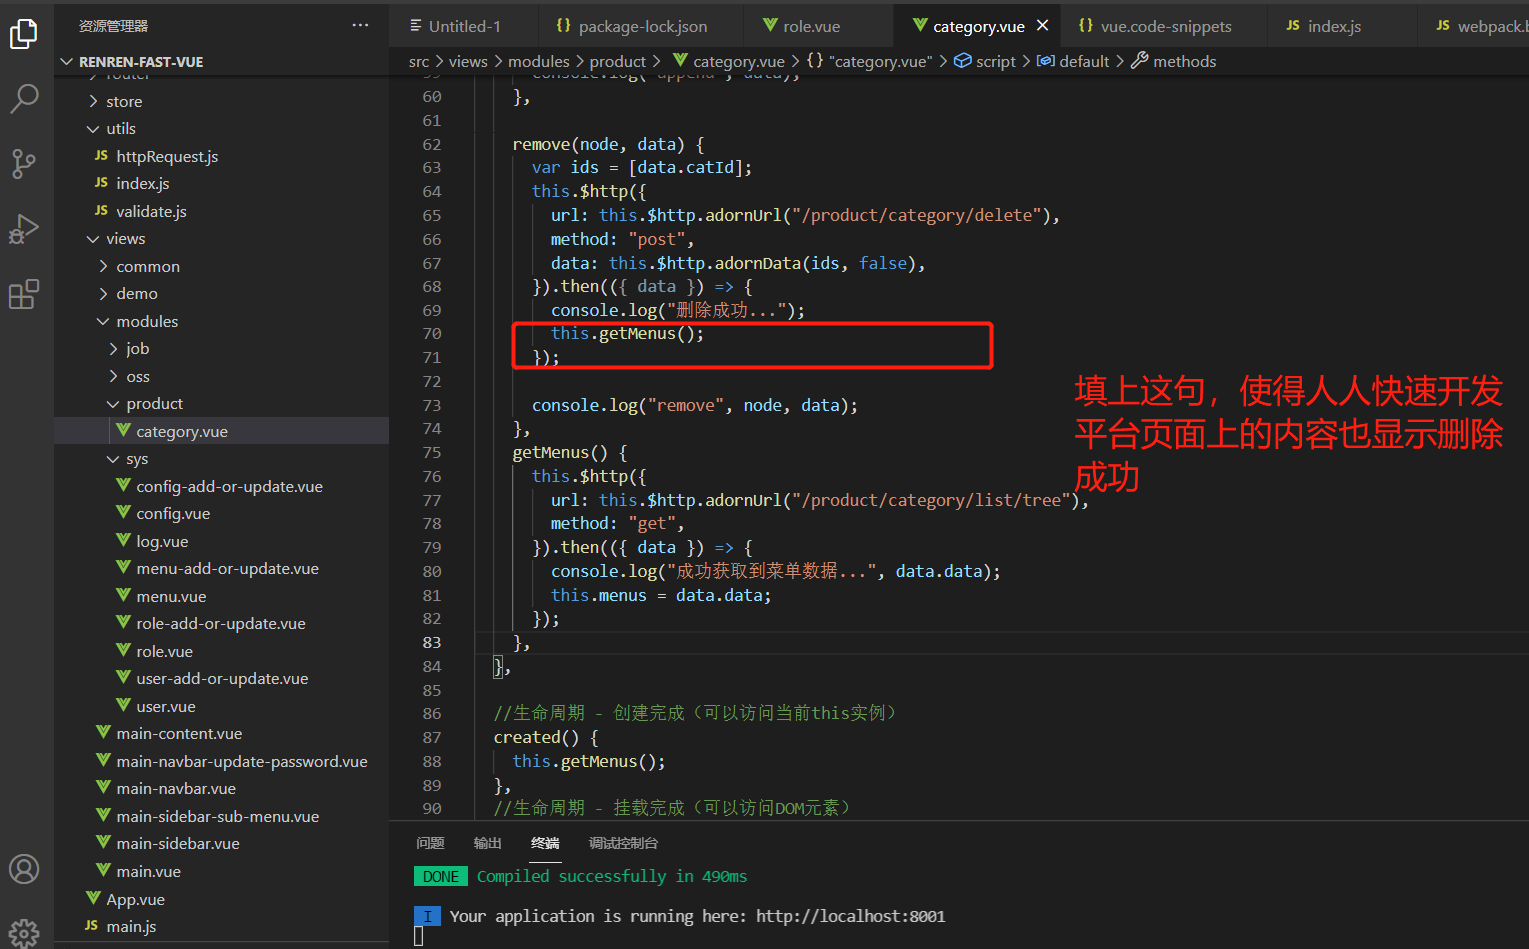Close the category.vue editor tab
Viewport: 1529px width, 949px height.
coord(1042,26)
